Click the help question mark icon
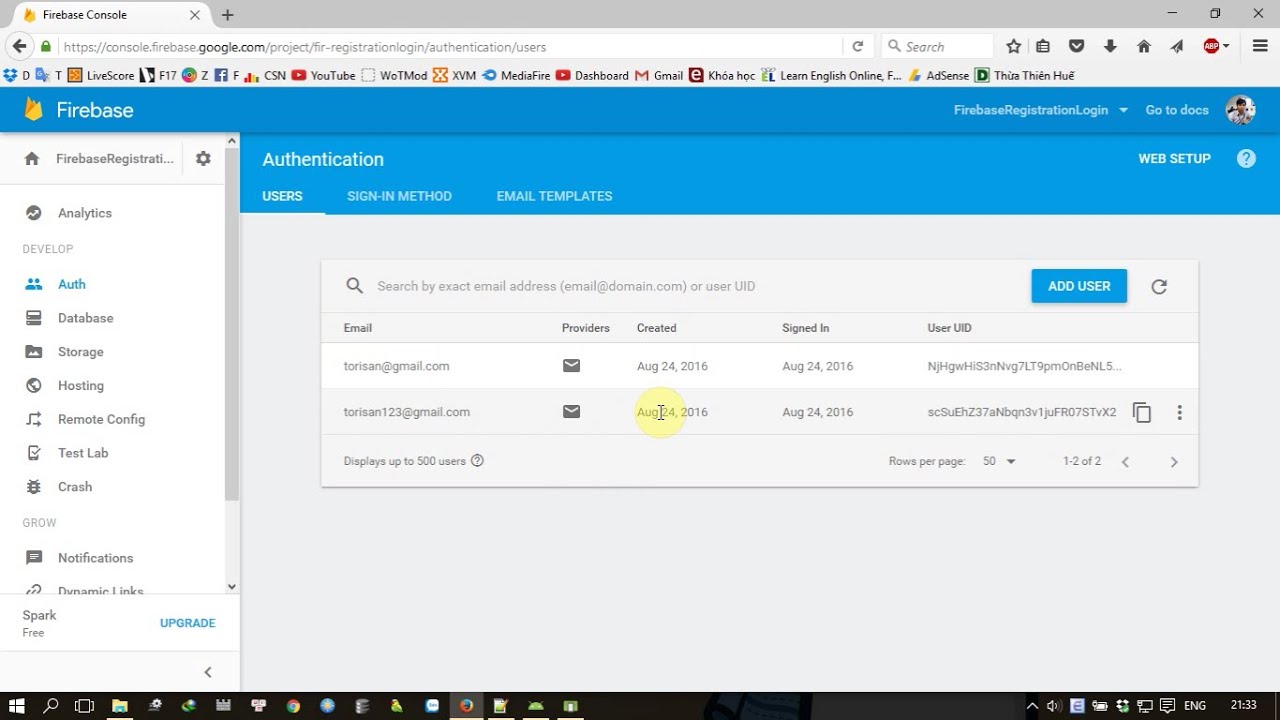 point(1246,159)
